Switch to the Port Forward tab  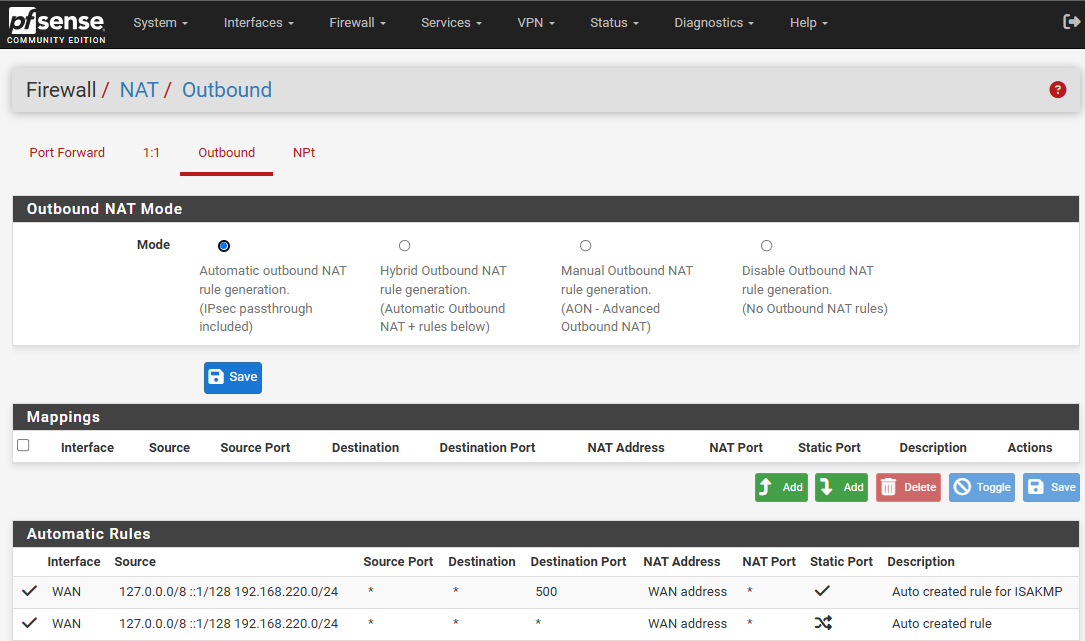coord(67,152)
